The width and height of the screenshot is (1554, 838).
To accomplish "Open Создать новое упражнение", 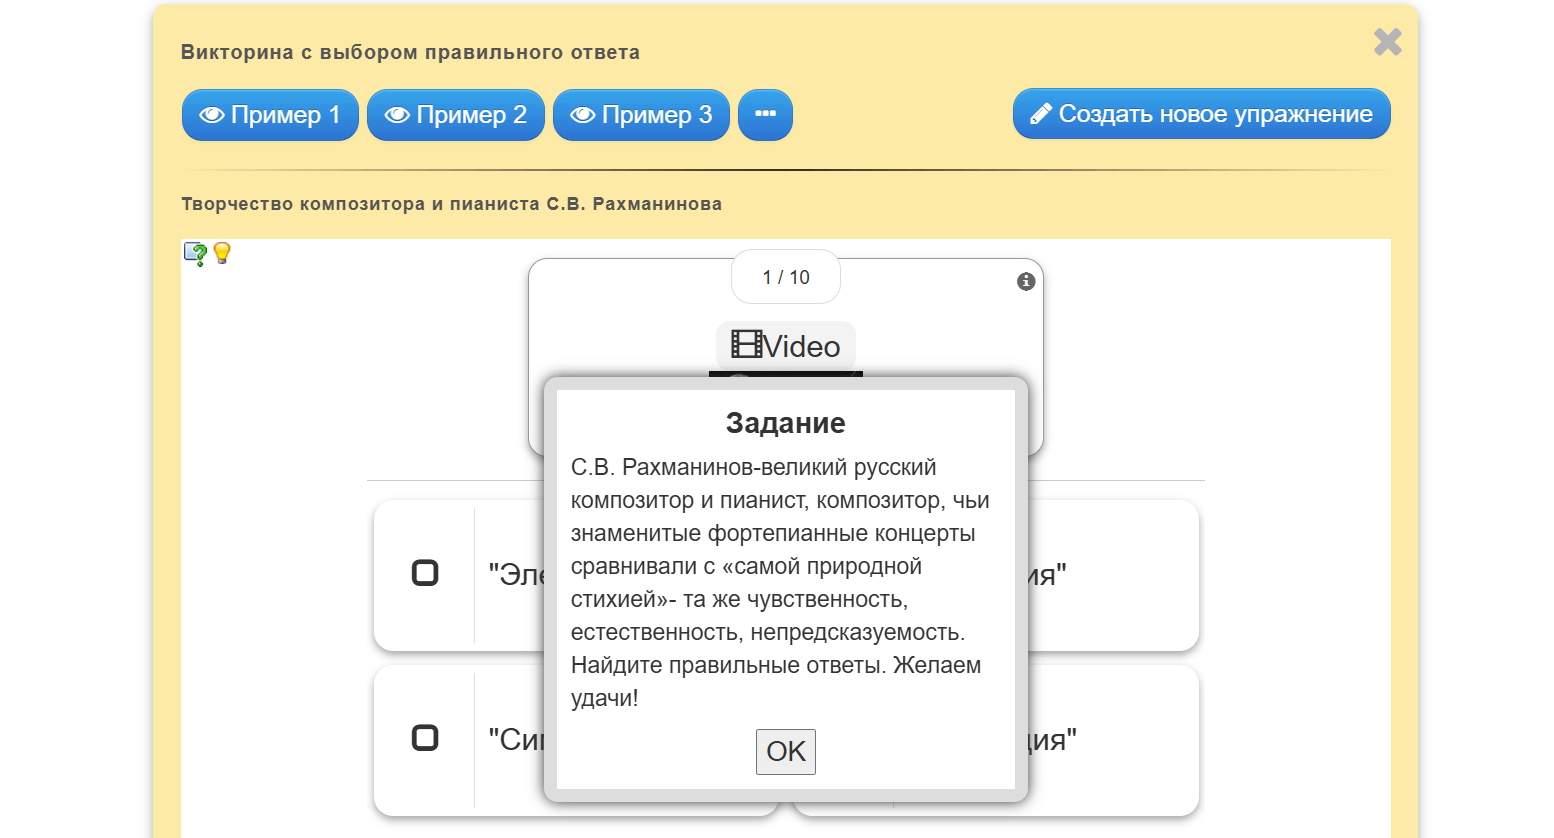I will pyautogui.click(x=1201, y=113).
